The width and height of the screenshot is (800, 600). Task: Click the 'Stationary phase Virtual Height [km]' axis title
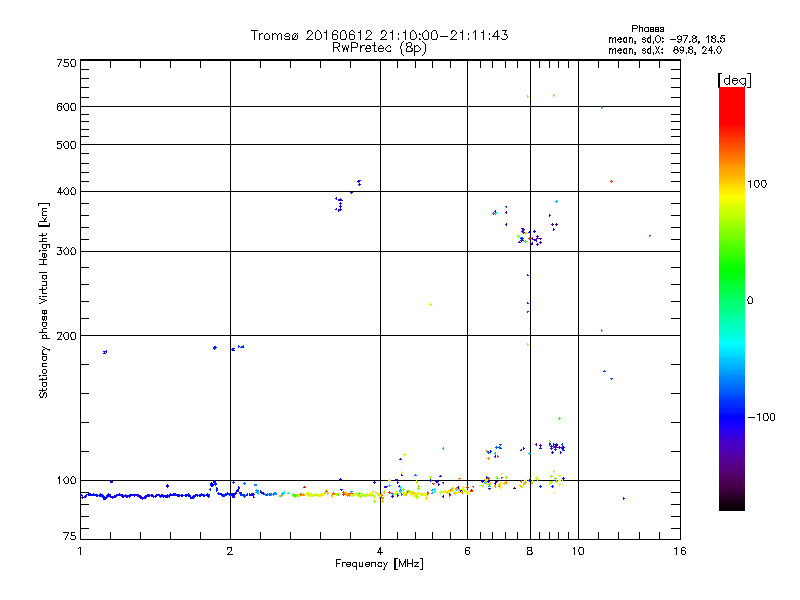[x=44, y=300]
